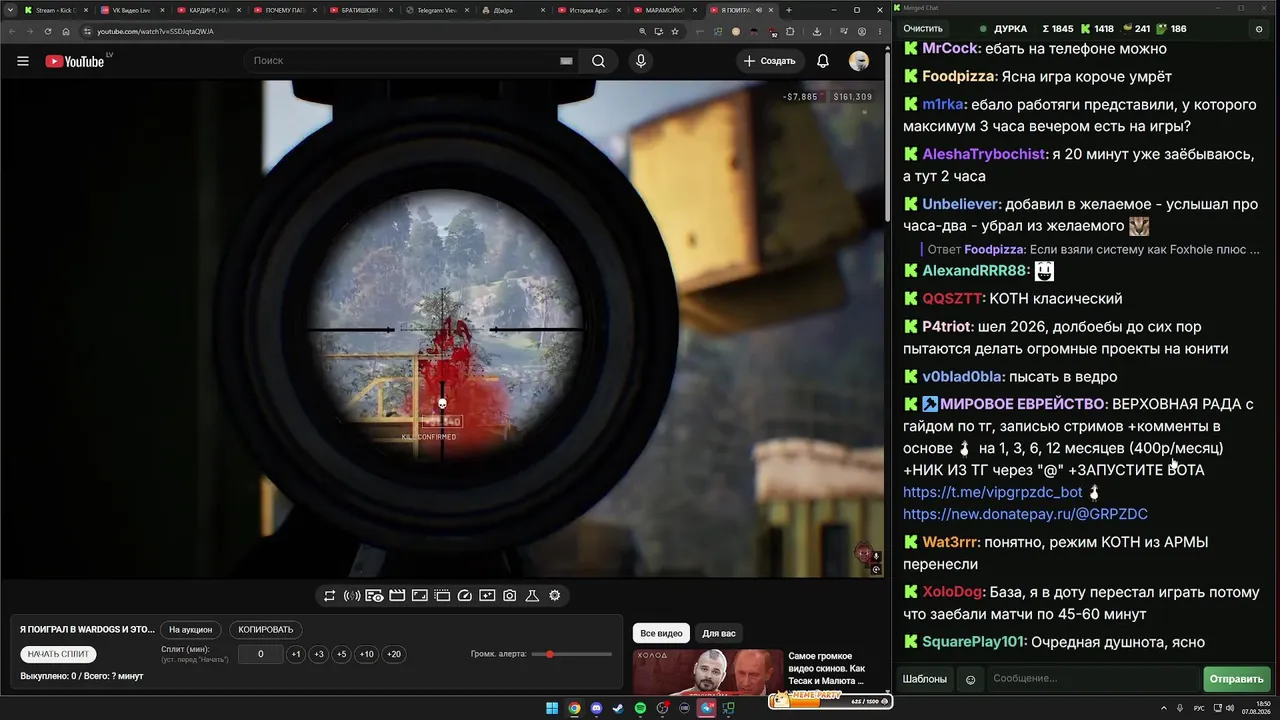
Task: Click the speedometer icon under video
Action: [x=465, y=596]
